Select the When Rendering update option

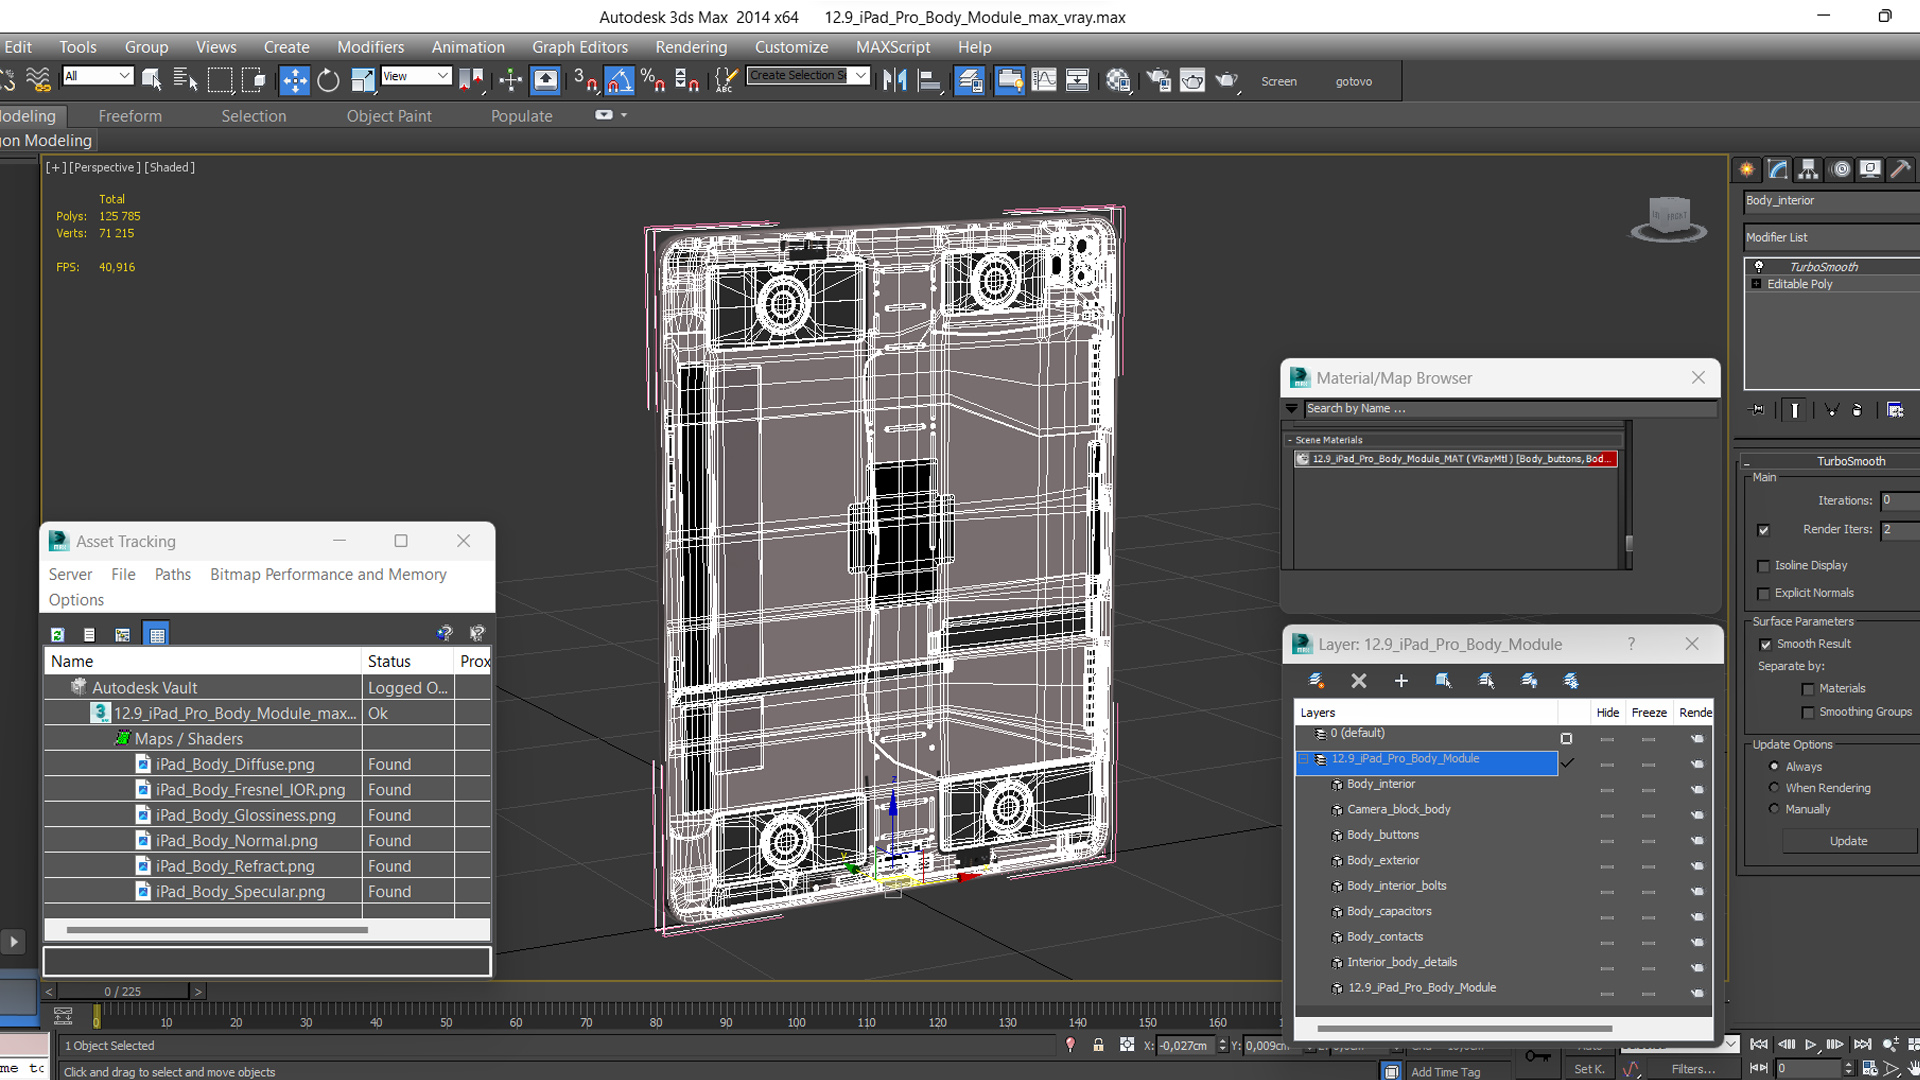point(1774,788)
